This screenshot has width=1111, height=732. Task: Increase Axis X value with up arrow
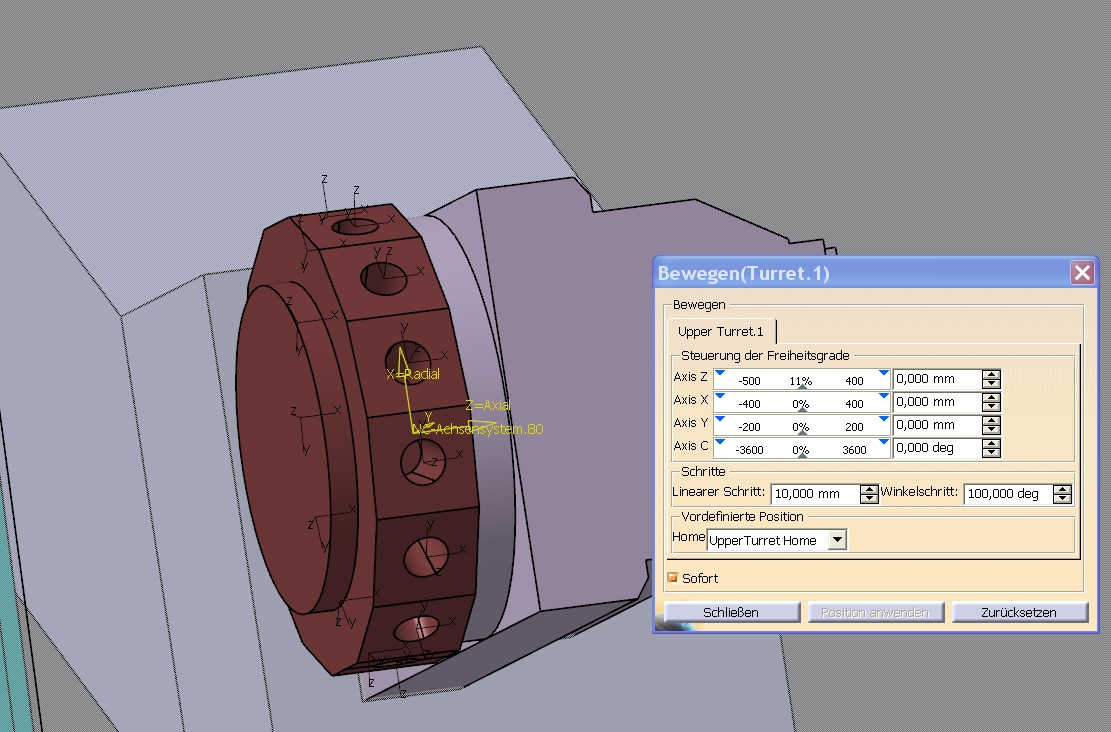[991, 397]
